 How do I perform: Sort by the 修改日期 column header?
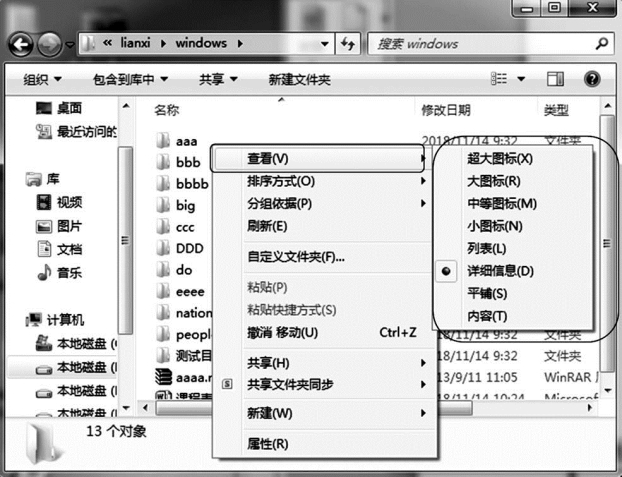coord(445,110)
